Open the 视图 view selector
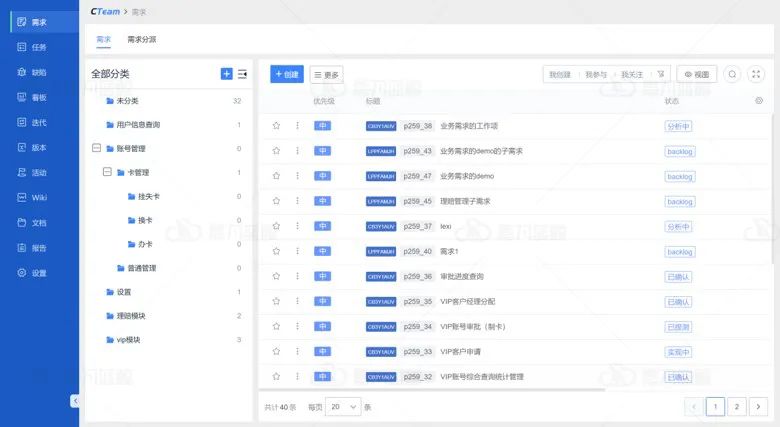This screenshot has width=780, height=427. 696,75
